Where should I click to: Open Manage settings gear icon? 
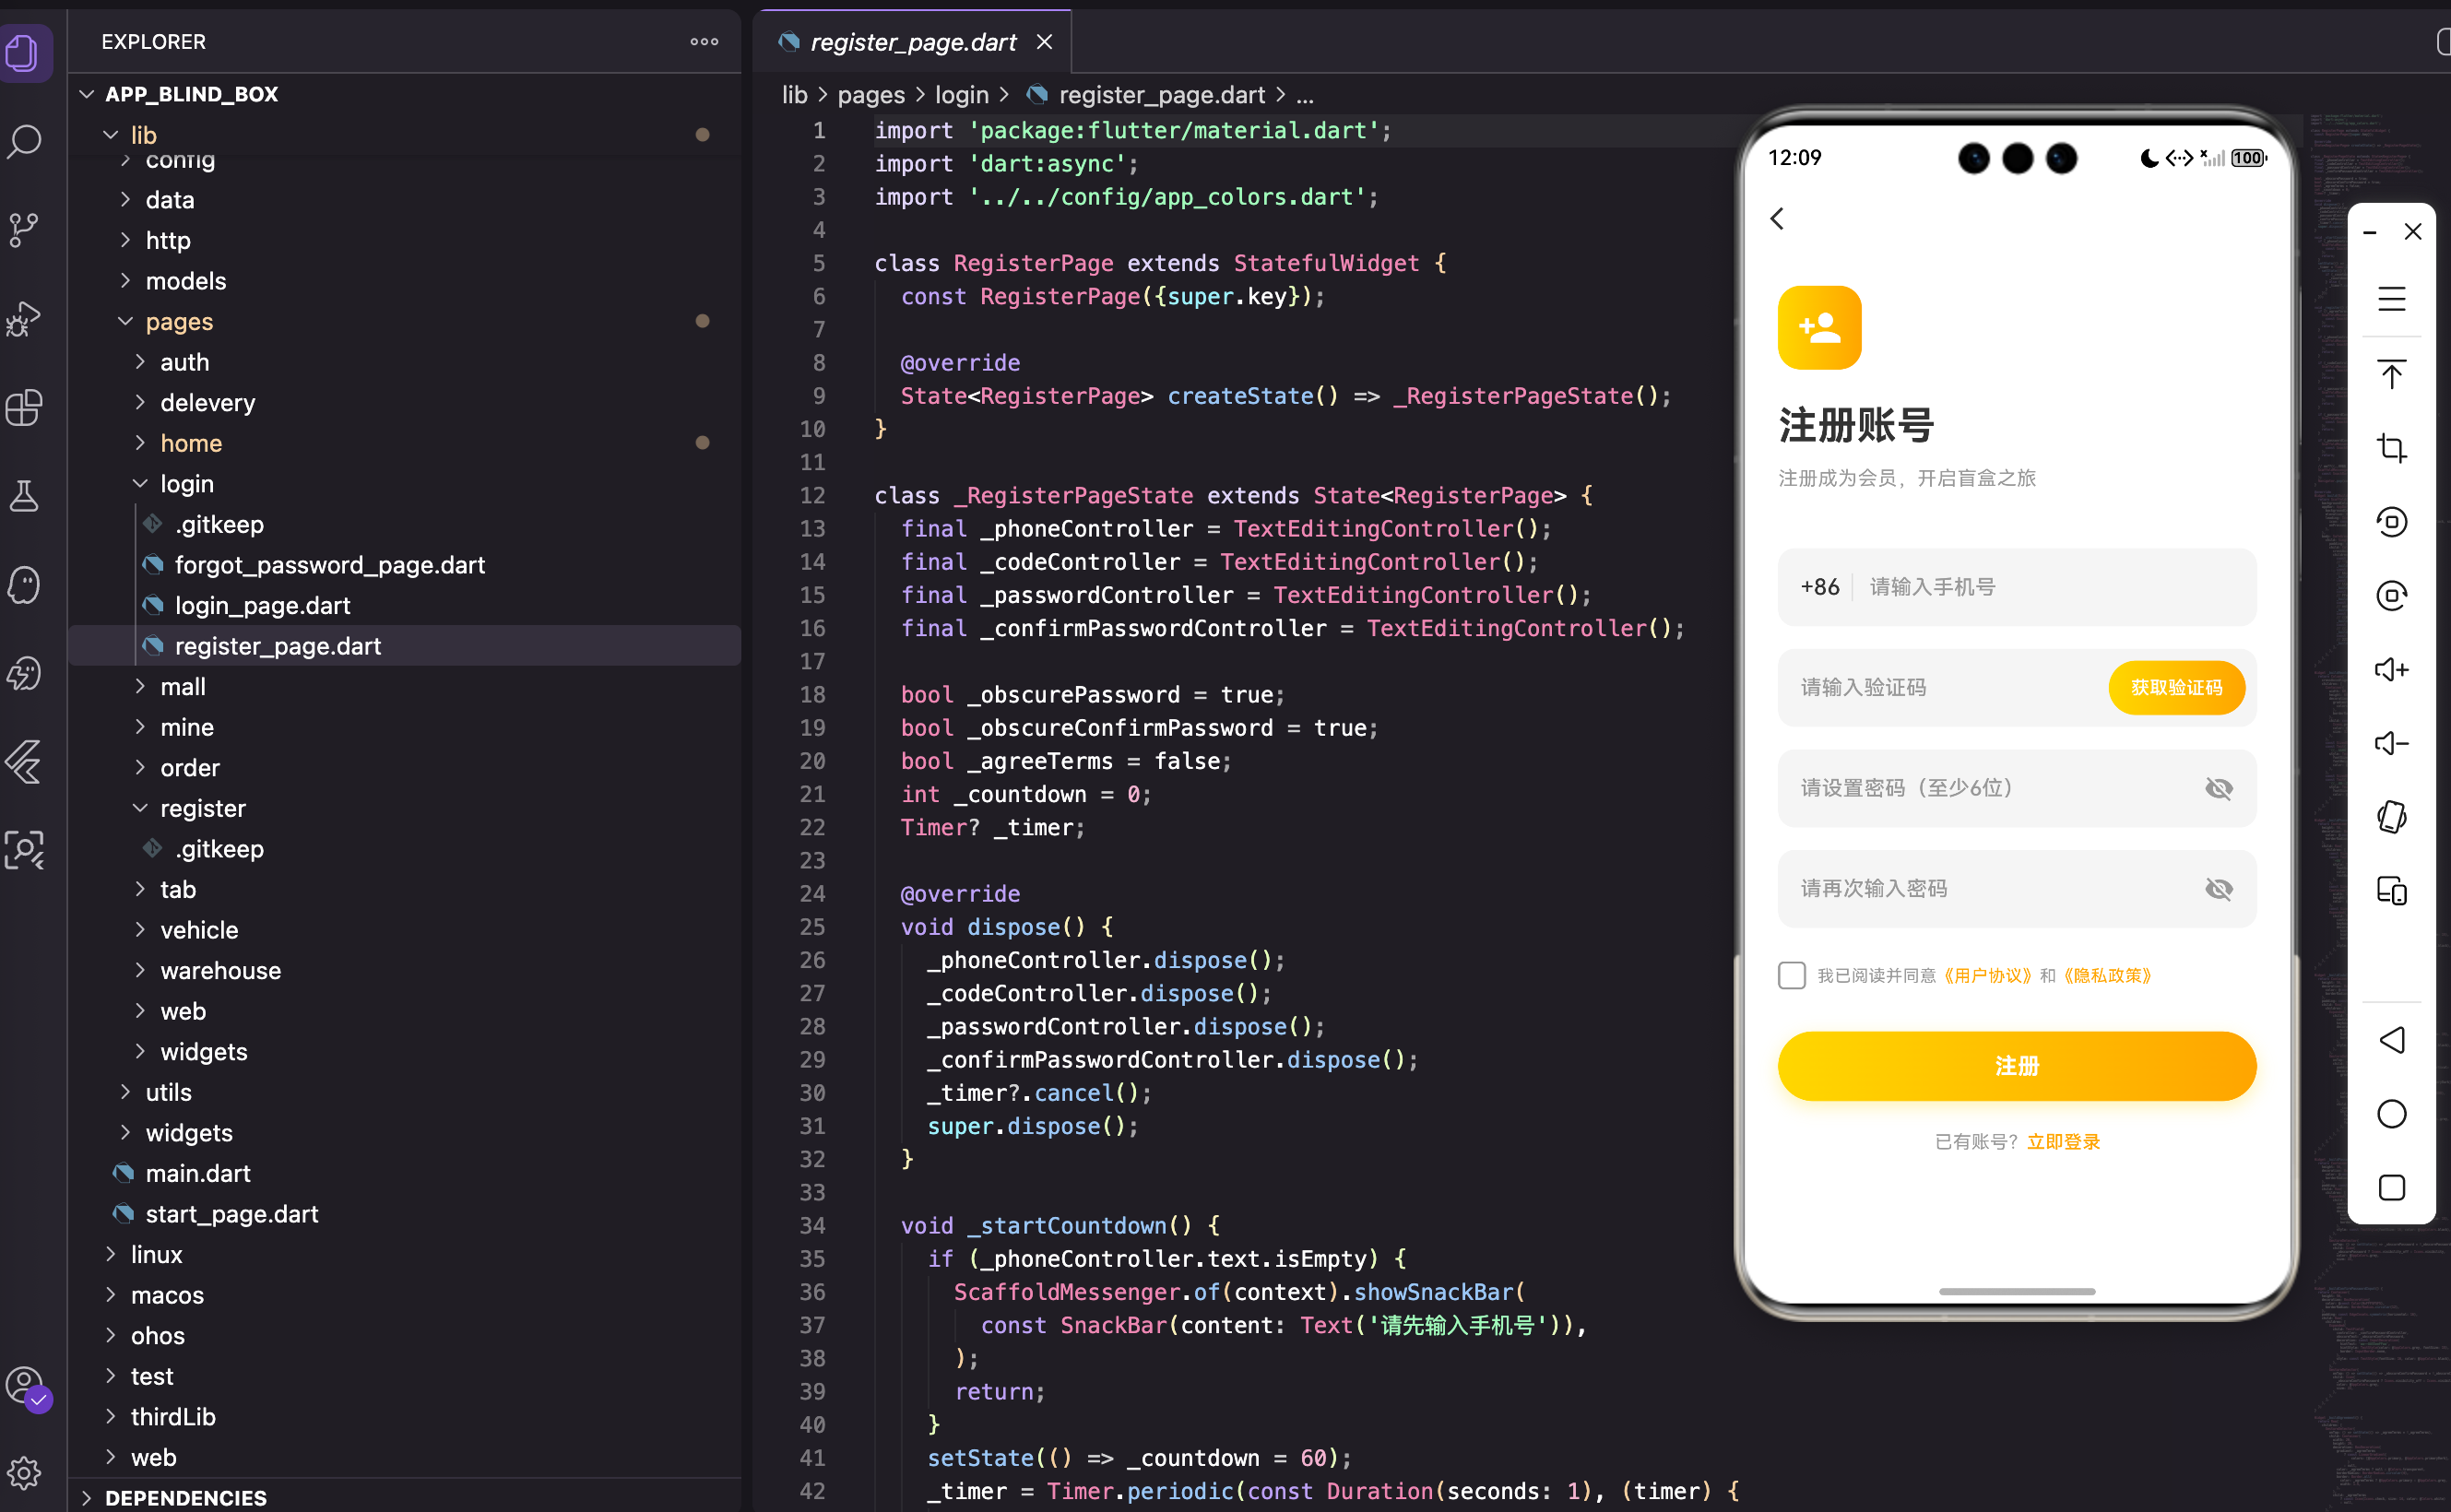(25, 1472)
